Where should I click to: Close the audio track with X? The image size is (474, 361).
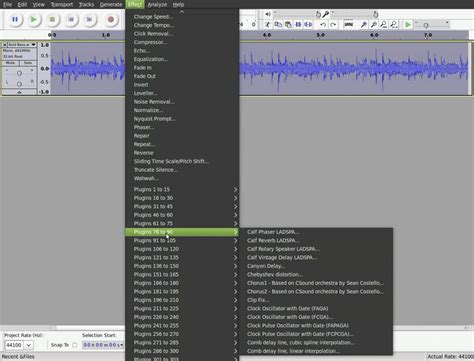pos(4,44)
